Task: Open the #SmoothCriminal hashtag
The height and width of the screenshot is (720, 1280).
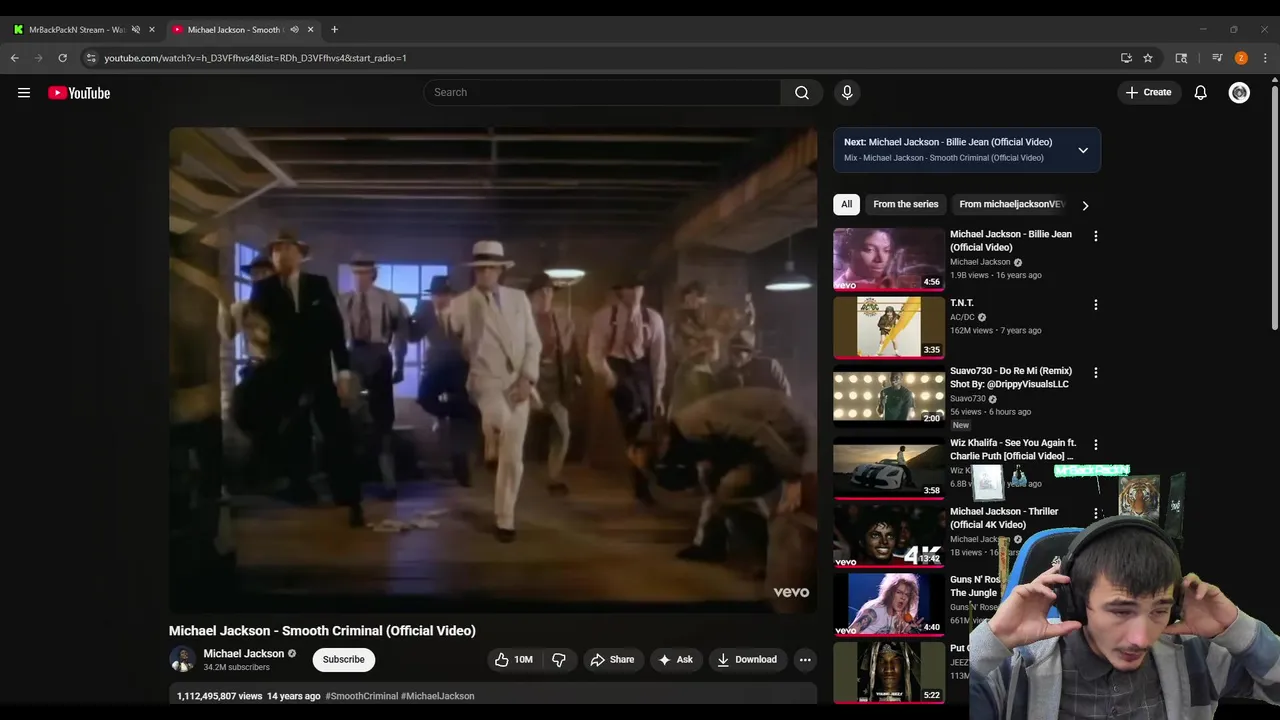Action: click(361, 696)
